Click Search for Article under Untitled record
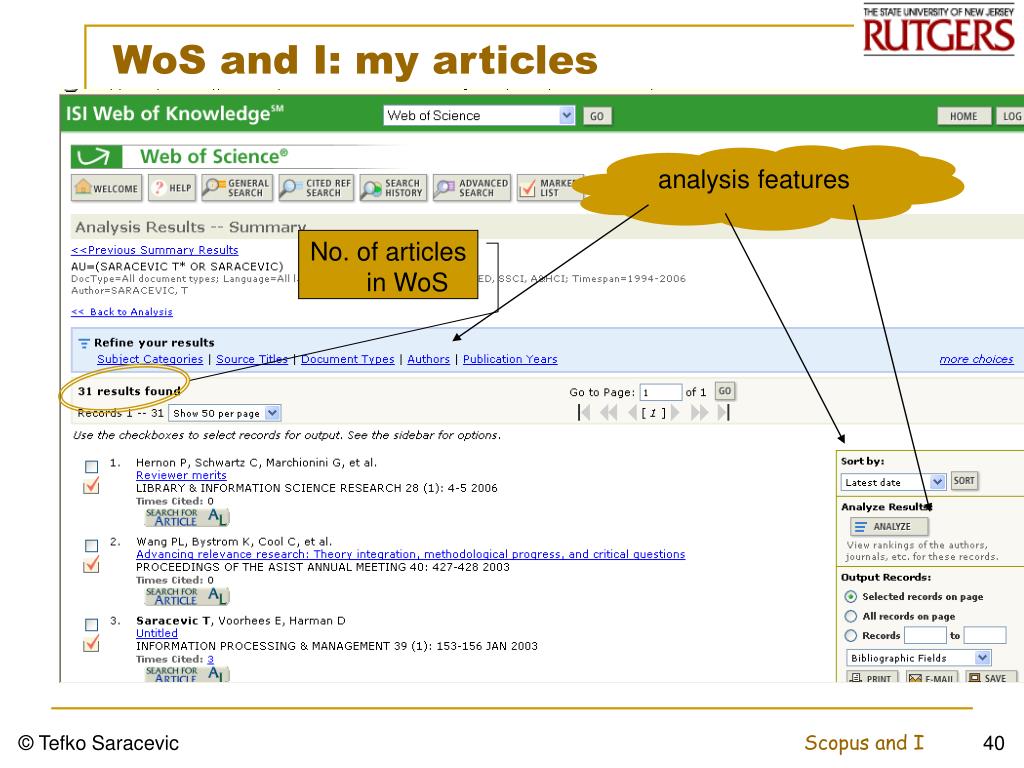This screenshot has width=1024, height=768. click(187, 673)
